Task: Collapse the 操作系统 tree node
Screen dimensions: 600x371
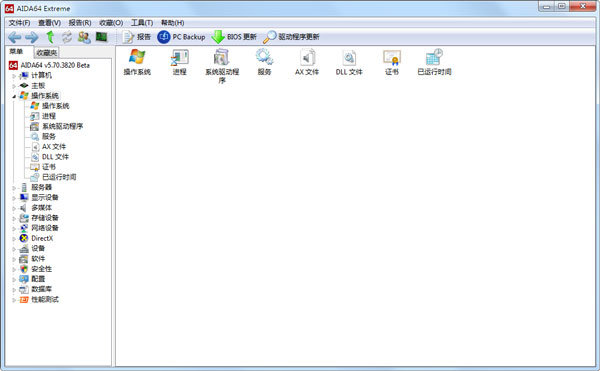Action: click(14, 96)
